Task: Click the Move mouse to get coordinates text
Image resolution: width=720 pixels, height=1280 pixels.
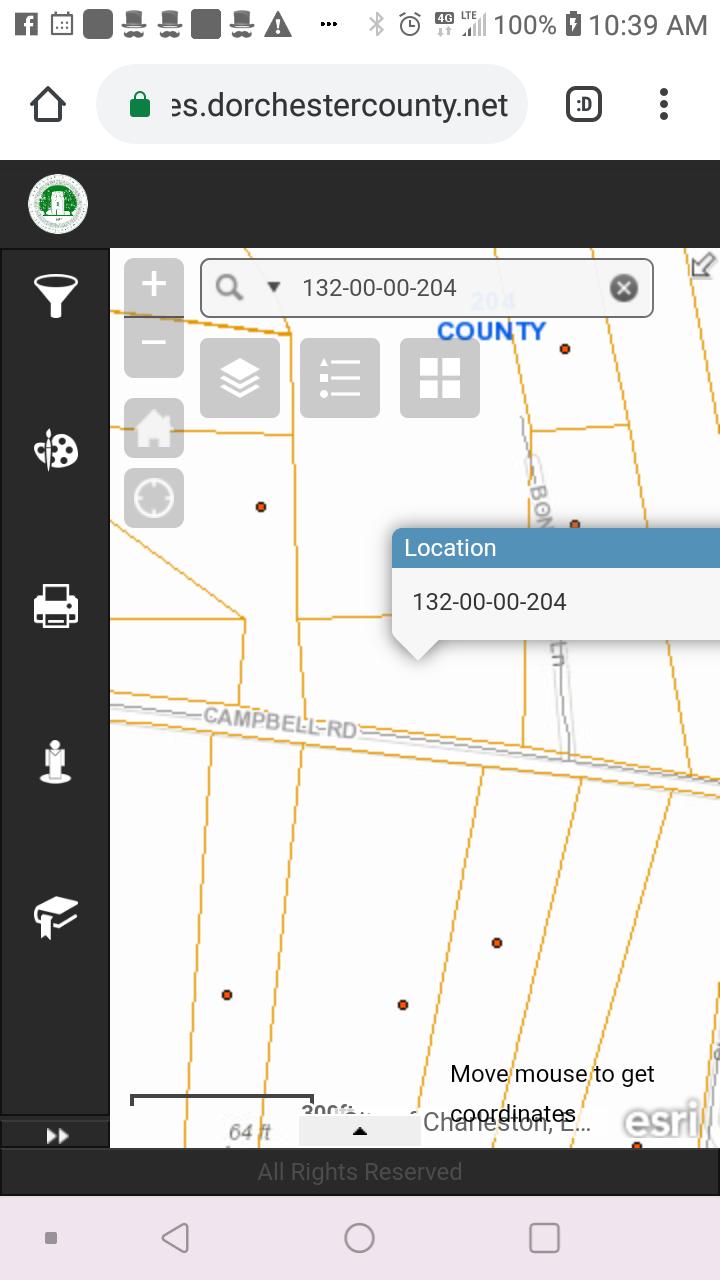Action: (x=552, y=1094)
